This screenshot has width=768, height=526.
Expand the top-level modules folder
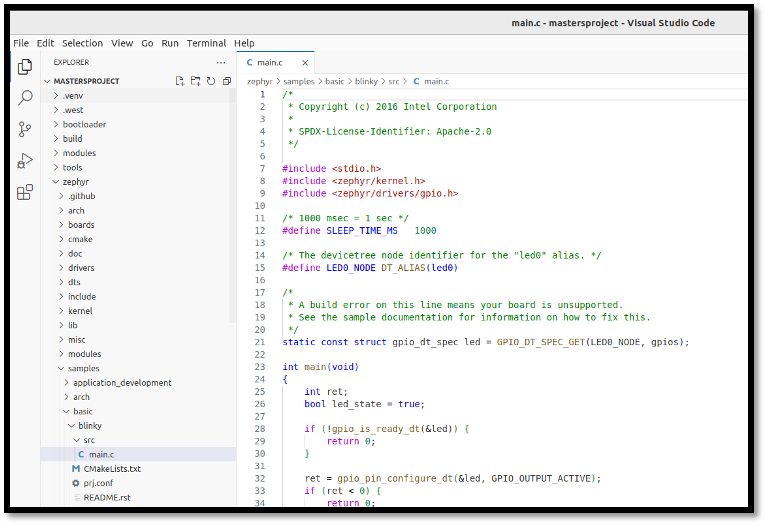[138, 153]
